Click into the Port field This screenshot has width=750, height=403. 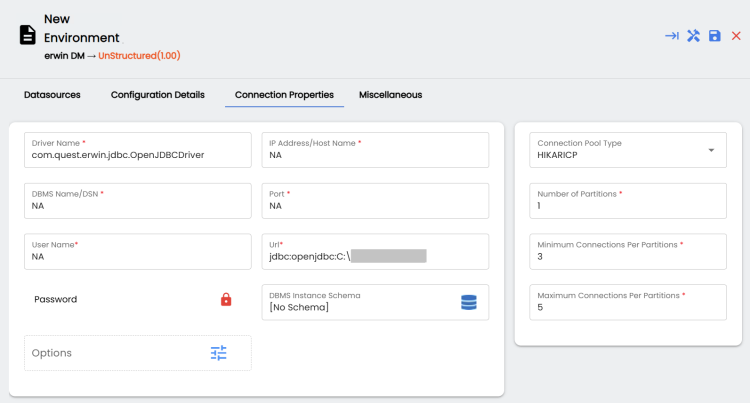click(375, 206)
